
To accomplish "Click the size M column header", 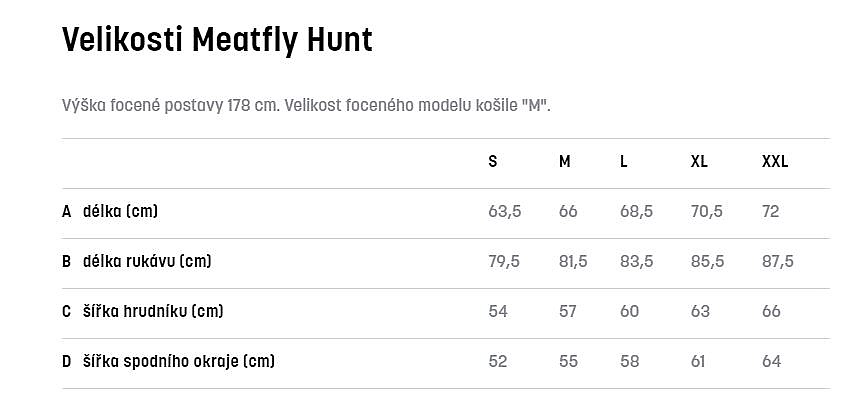I will pyautogui.click(x=565, y=162).
